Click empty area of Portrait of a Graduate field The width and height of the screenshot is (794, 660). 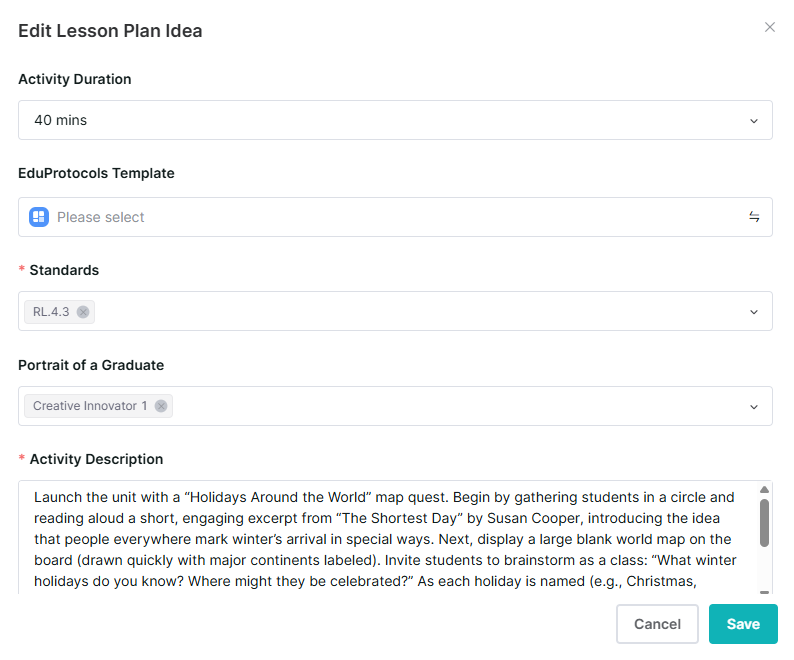458,406
